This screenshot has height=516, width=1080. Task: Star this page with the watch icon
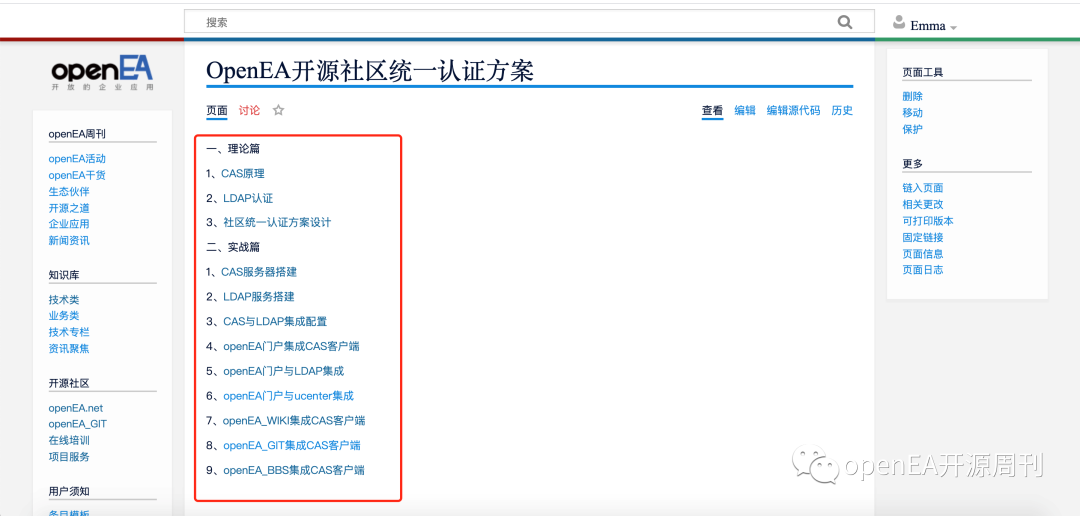coord(278,110)
